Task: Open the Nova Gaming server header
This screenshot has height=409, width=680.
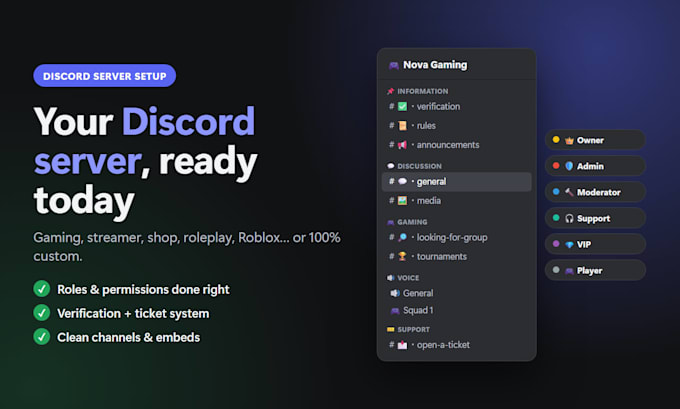Action: pos(456,65)
